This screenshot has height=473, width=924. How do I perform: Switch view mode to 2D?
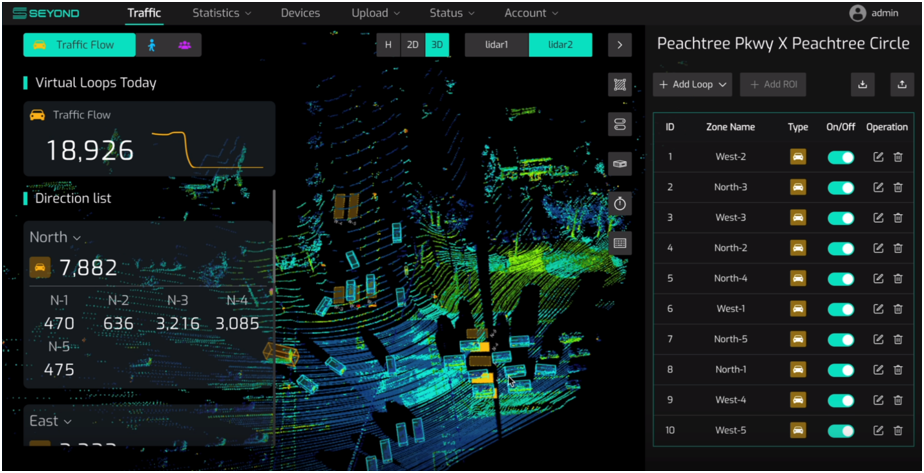coord(412,45)
